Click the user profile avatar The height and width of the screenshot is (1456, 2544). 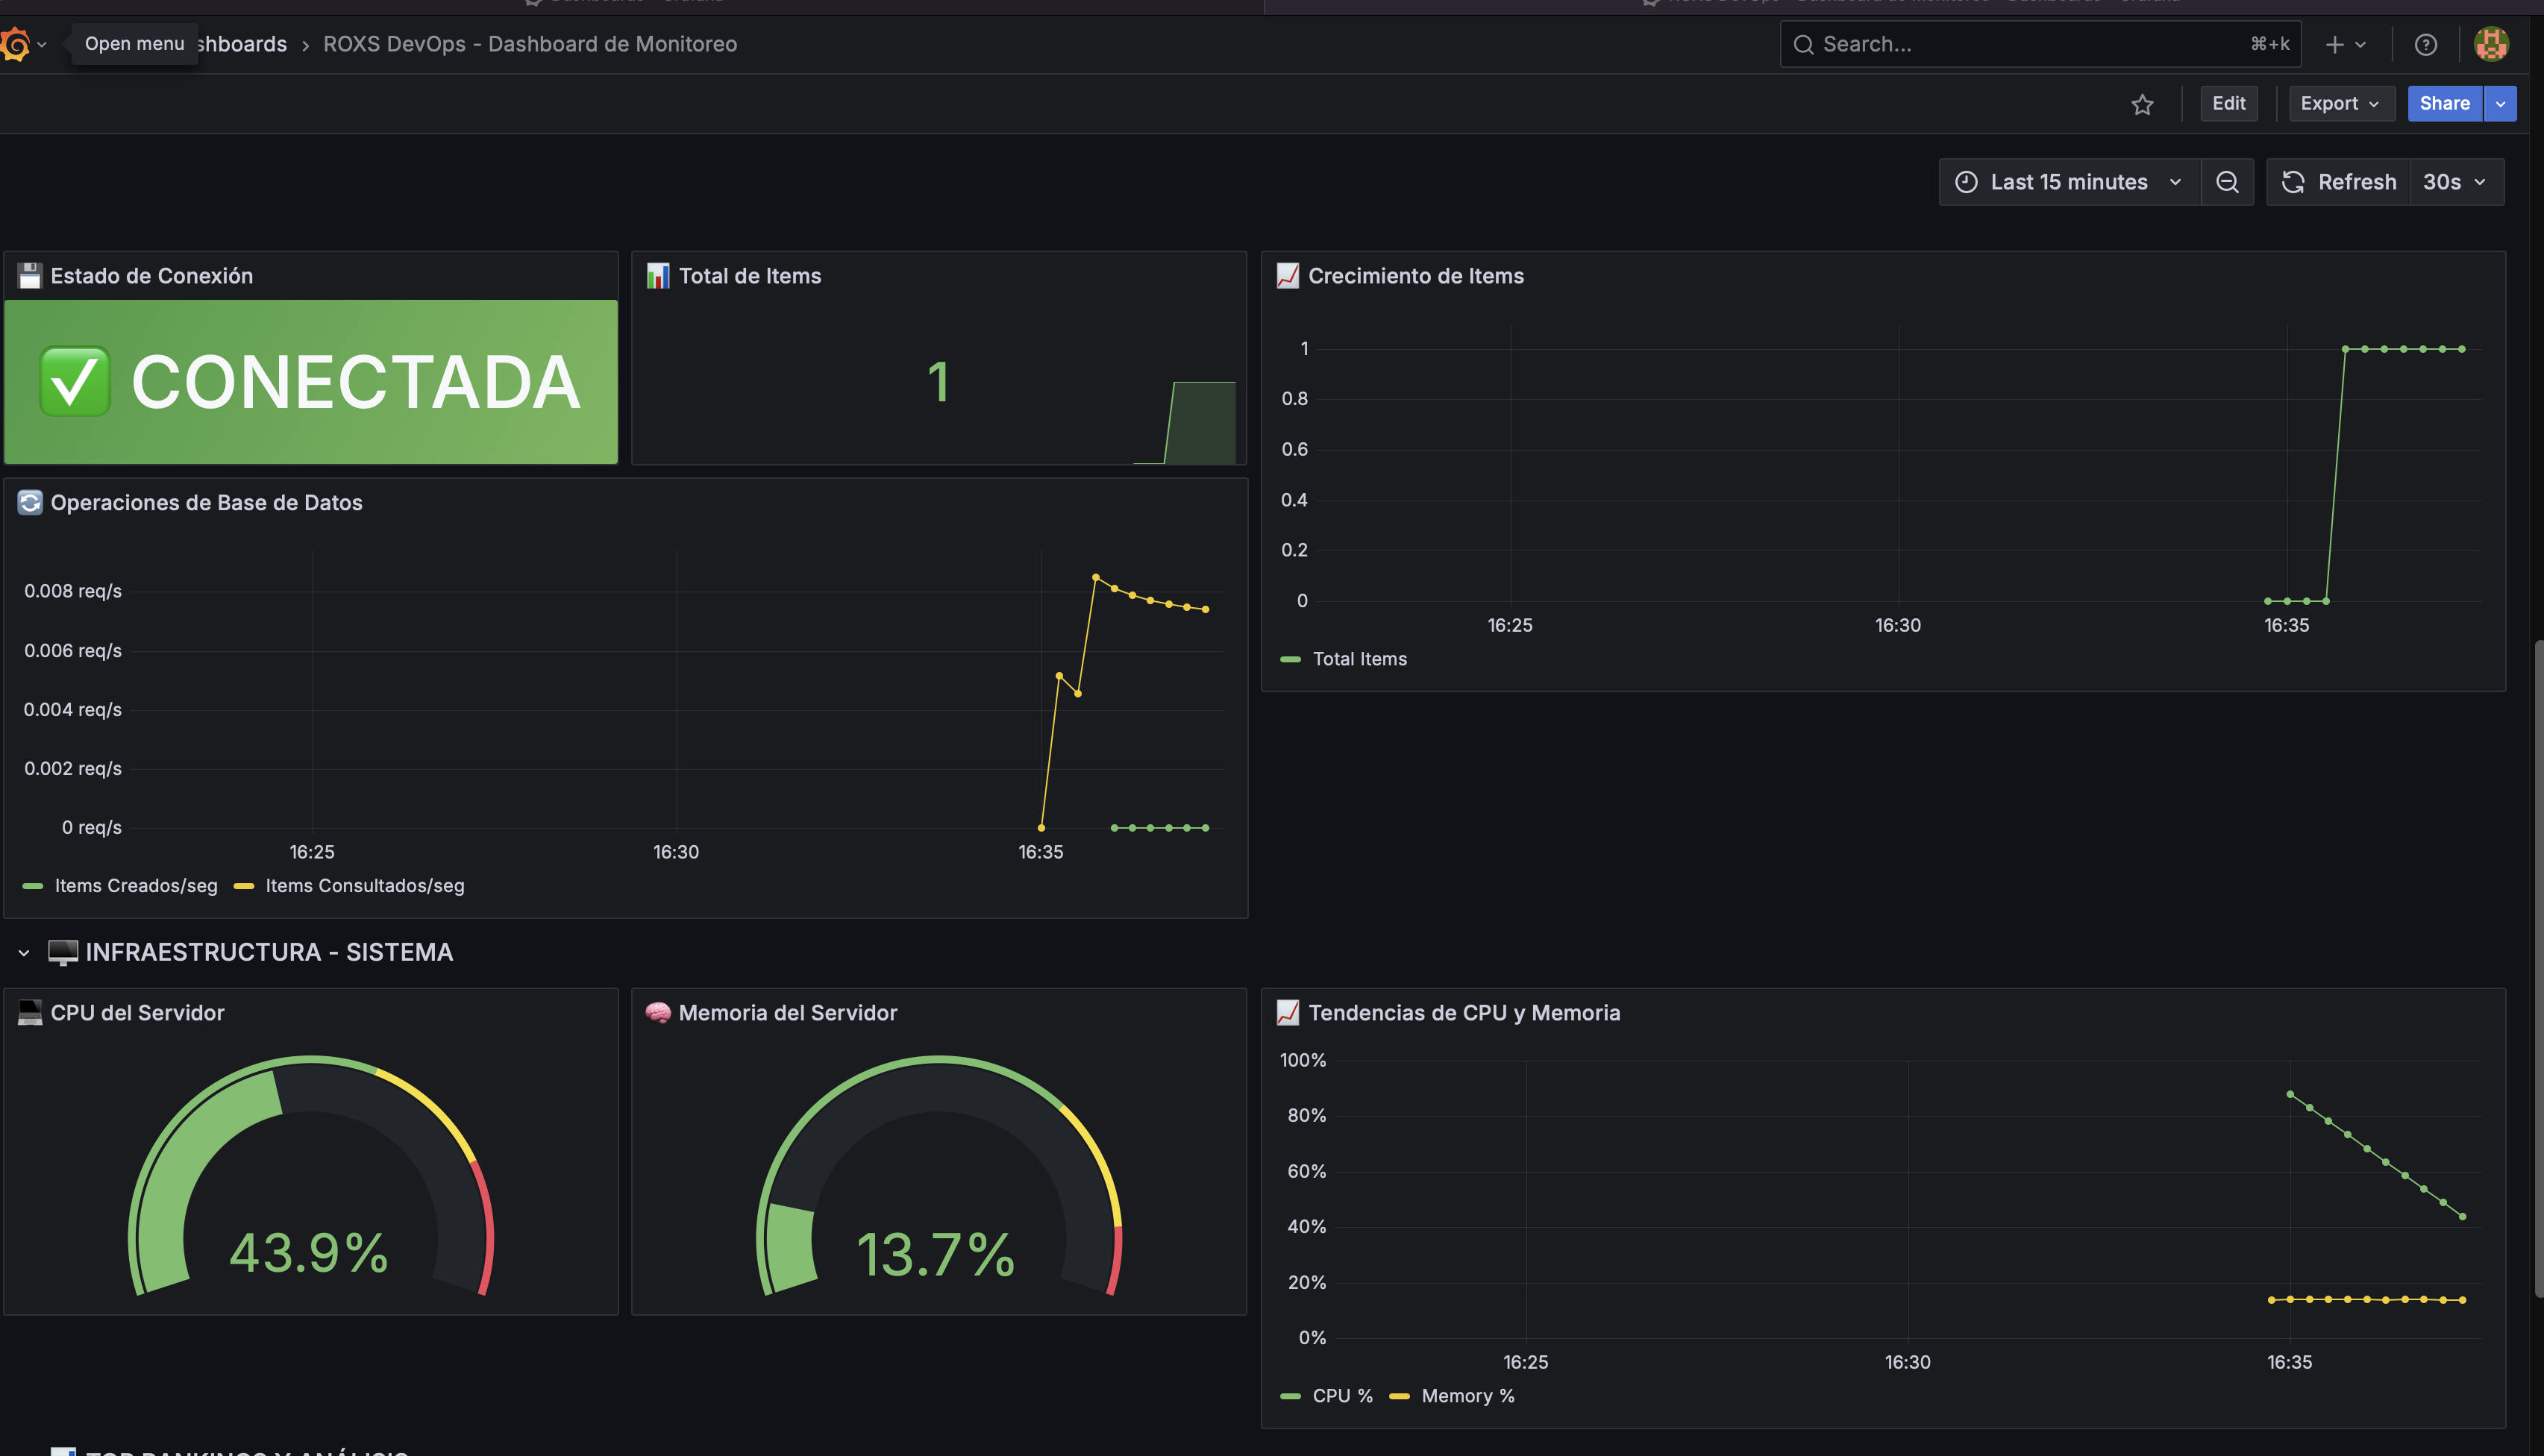coord(2491,44)
